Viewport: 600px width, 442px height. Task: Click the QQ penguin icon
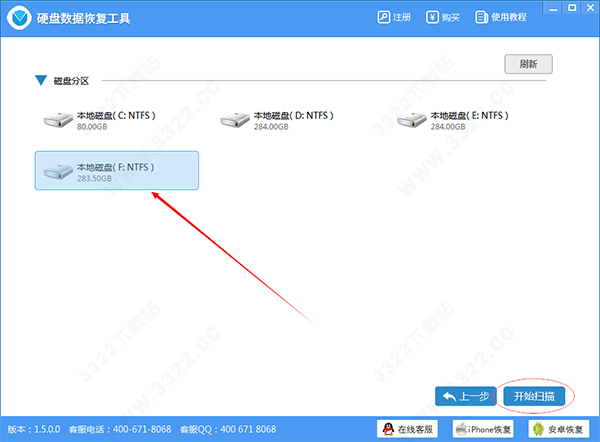(x=388, y=429)
